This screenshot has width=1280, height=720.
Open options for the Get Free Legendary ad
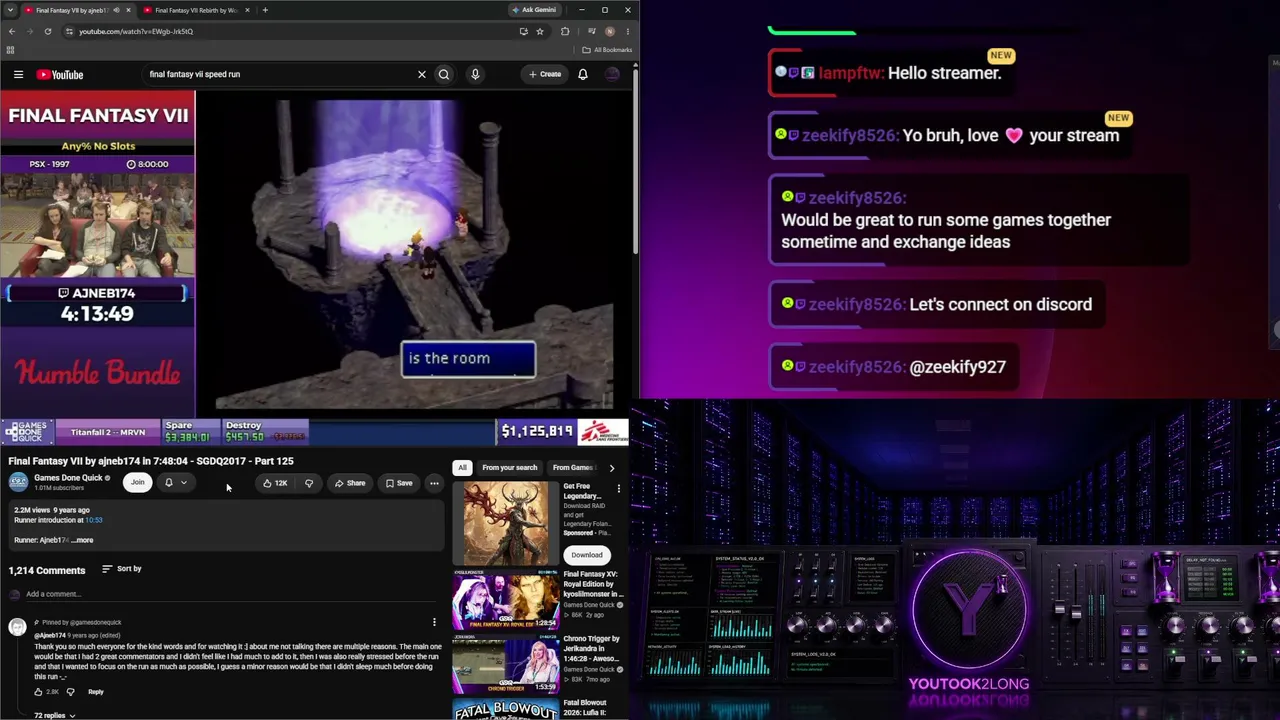click(618, 489)
